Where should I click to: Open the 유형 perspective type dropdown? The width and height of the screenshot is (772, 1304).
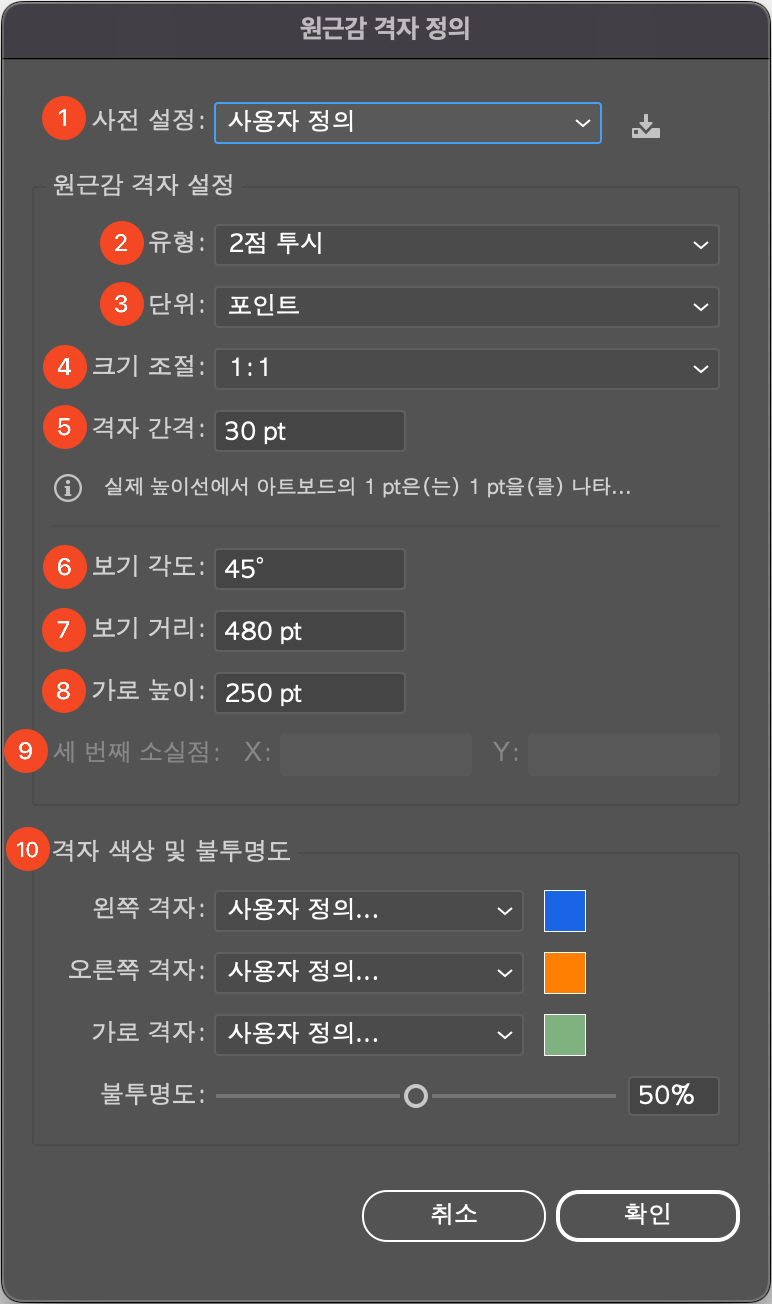(466, 245)
